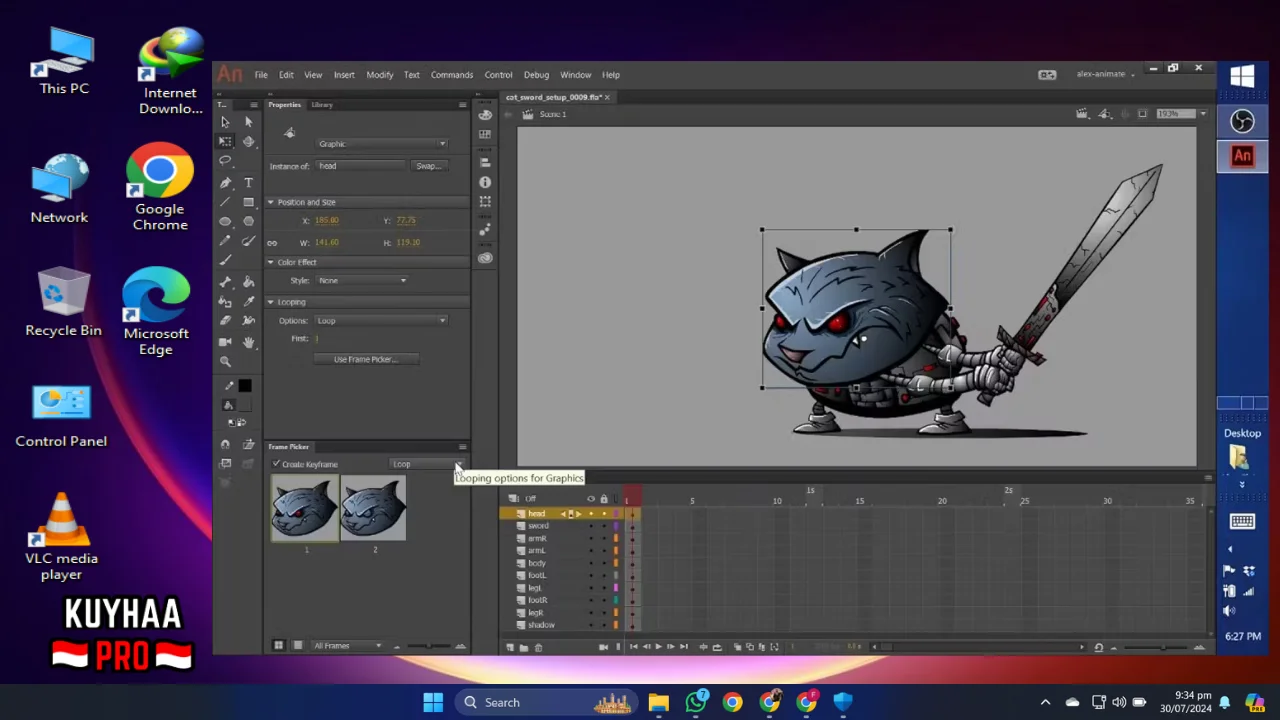
Task: Select the Oval tool
Action: 225,222
